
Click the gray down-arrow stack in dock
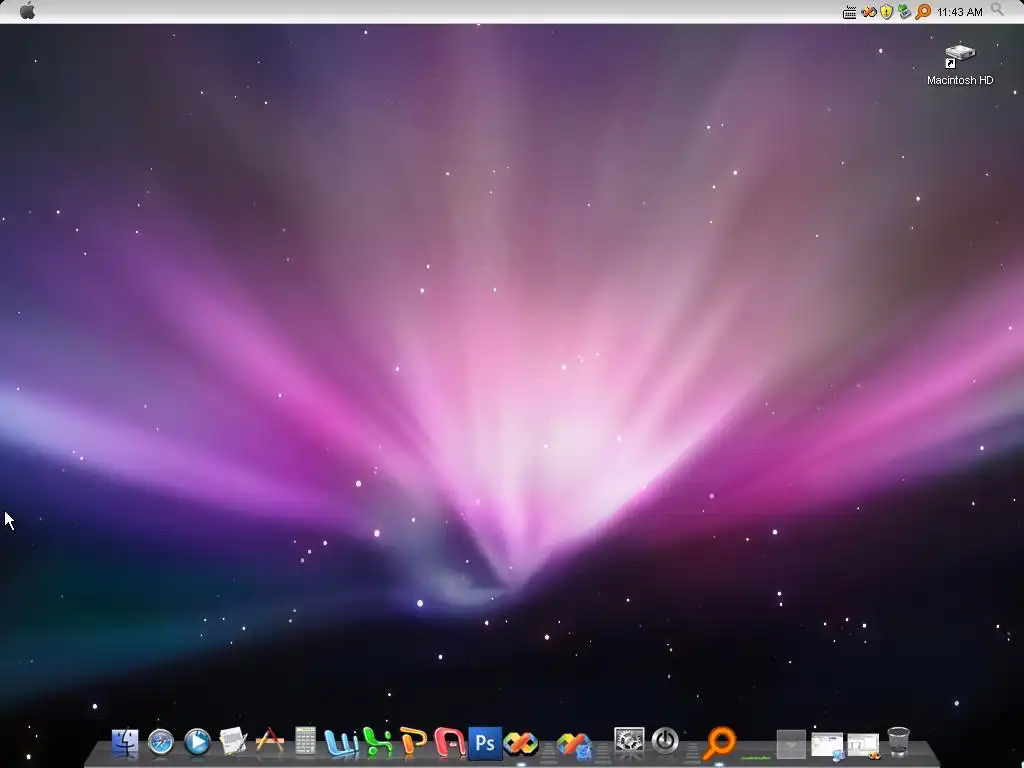pyautogui.click(x=791, y=744)
